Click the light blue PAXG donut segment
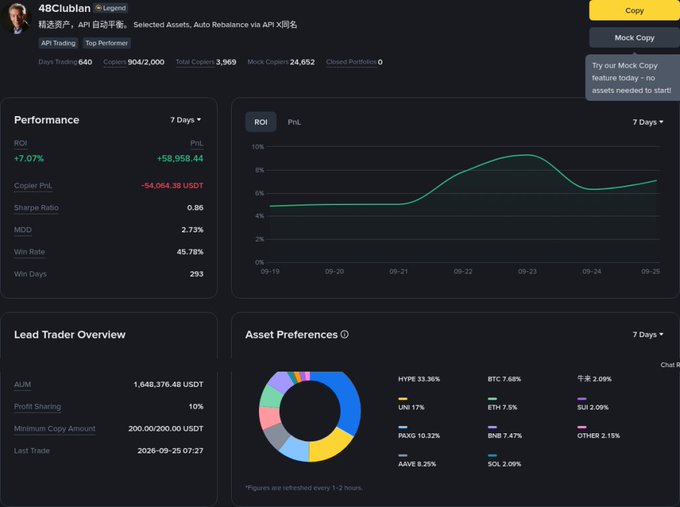This screenshot has width=680, height=507. 295,449
